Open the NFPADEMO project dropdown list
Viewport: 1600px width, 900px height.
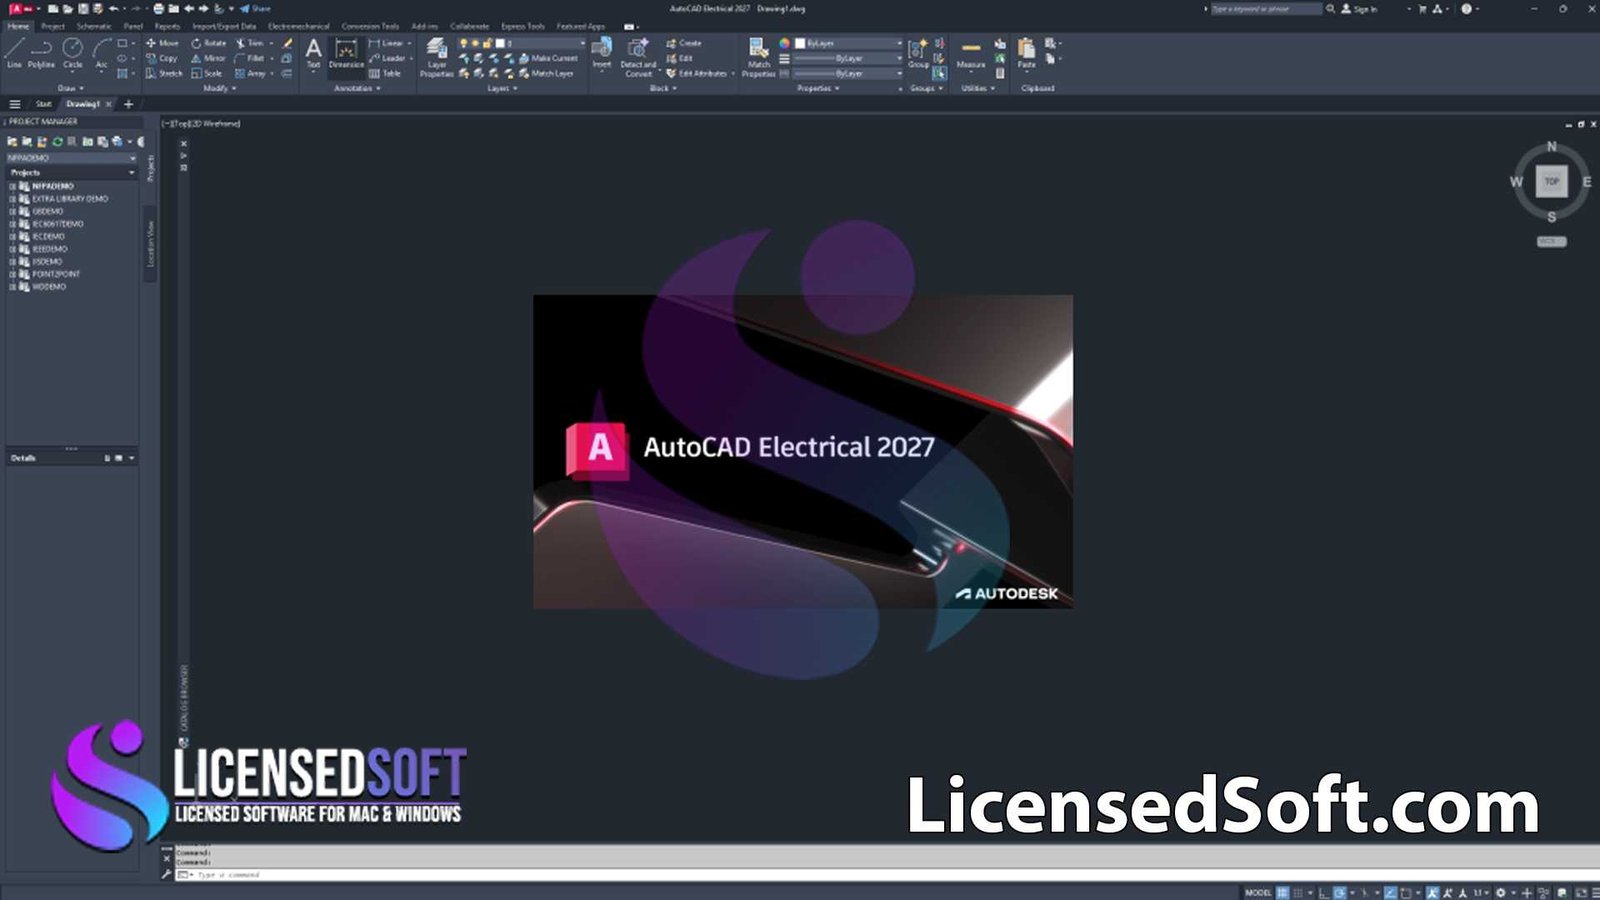[131, 158]
